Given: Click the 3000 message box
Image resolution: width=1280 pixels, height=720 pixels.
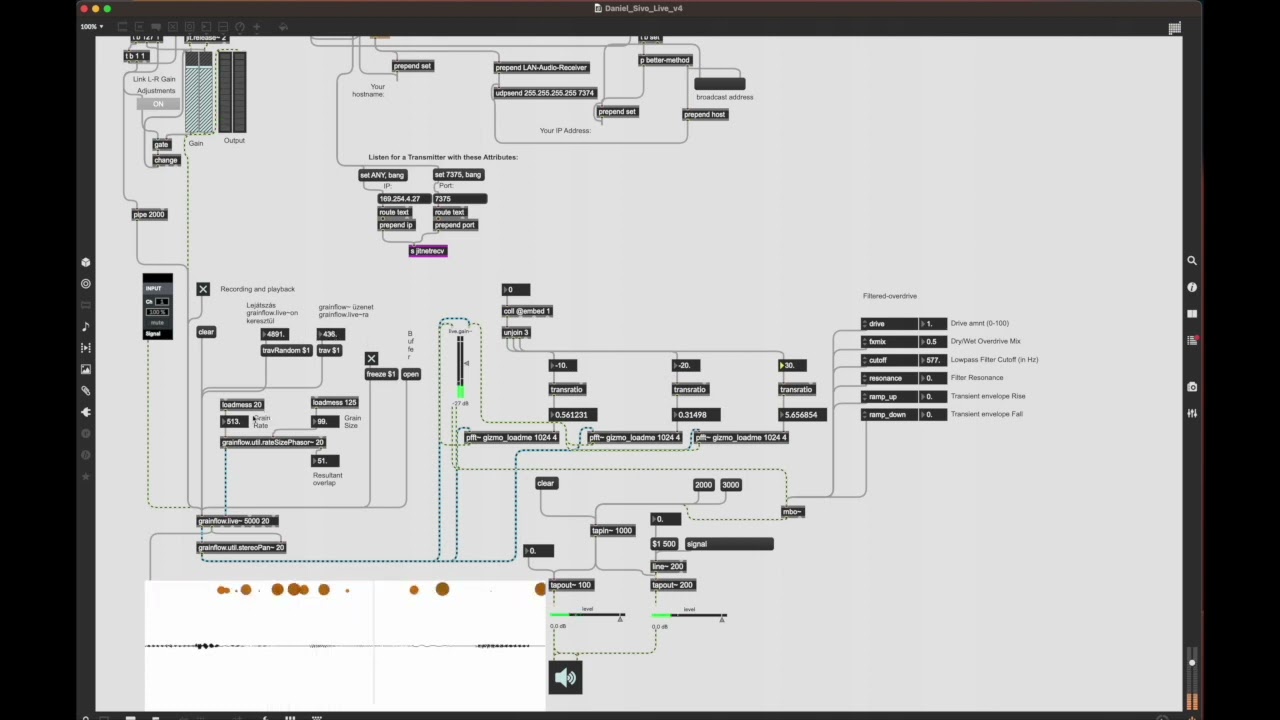Looking at the screenshot, I should point(731,485).
